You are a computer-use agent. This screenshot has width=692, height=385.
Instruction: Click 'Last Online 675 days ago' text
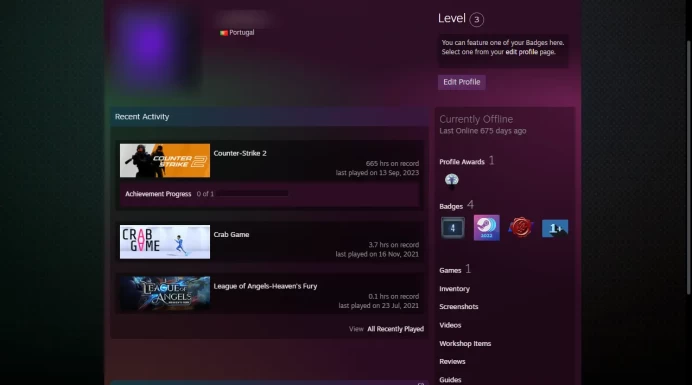482,131
